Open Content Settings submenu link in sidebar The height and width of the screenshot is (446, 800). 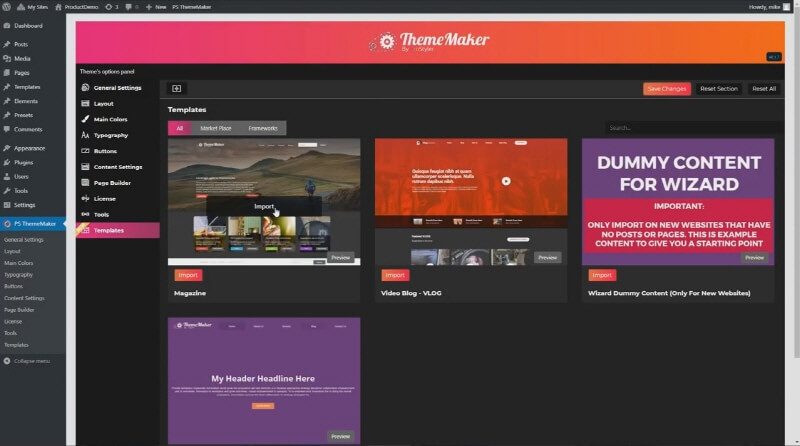pos(24,298)
